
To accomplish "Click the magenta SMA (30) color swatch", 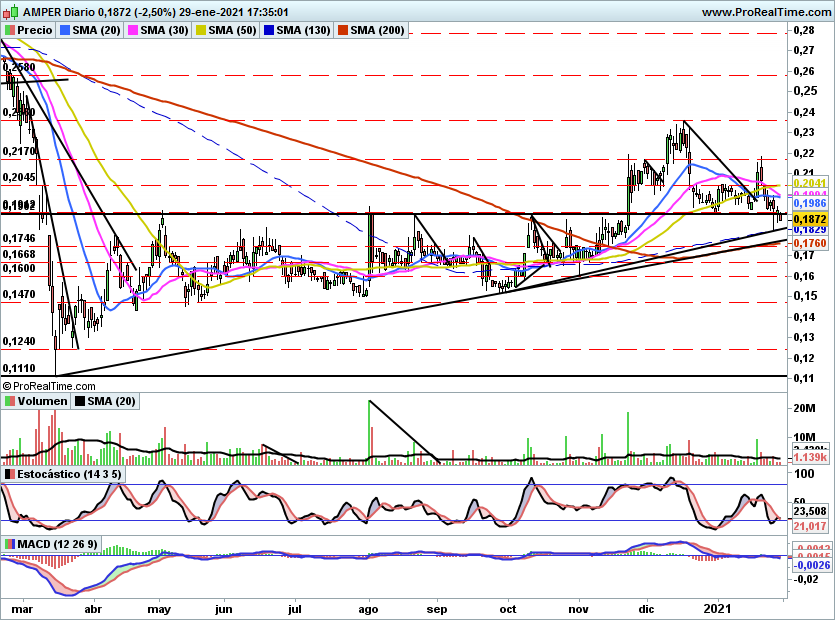I will (133, 30).
